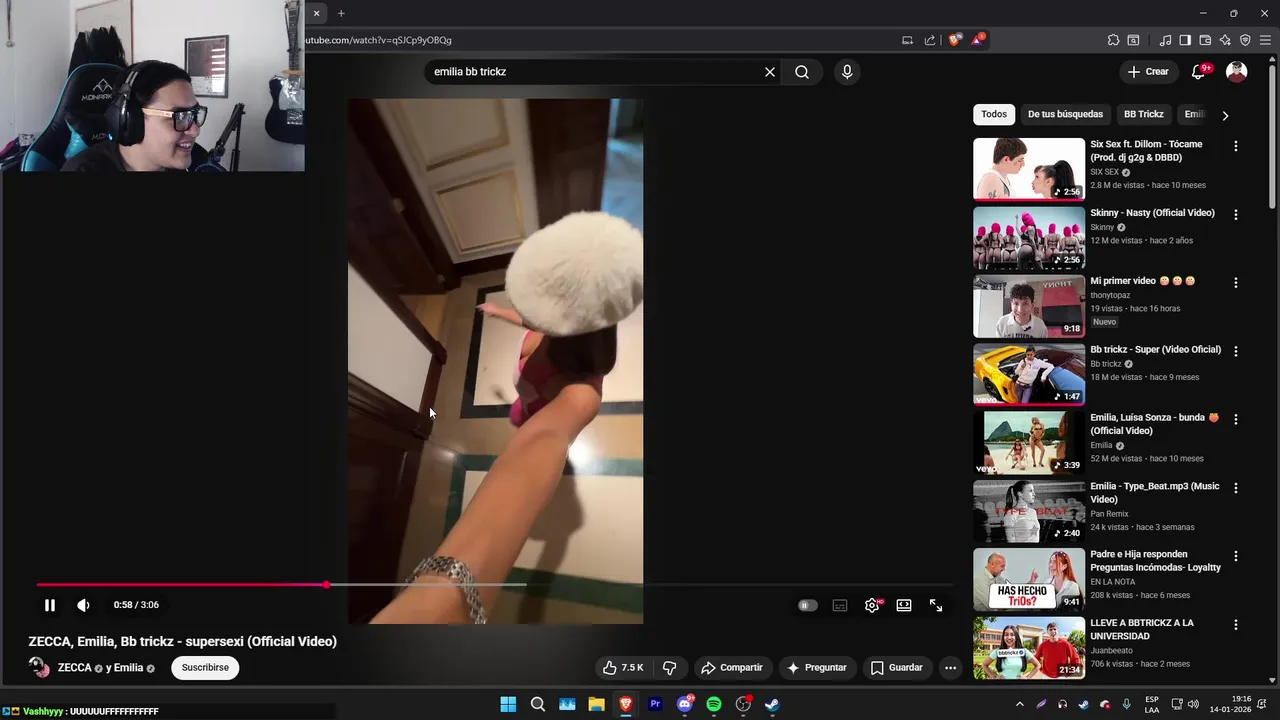
Task: Open Windows Start menu
Action: 508,704
